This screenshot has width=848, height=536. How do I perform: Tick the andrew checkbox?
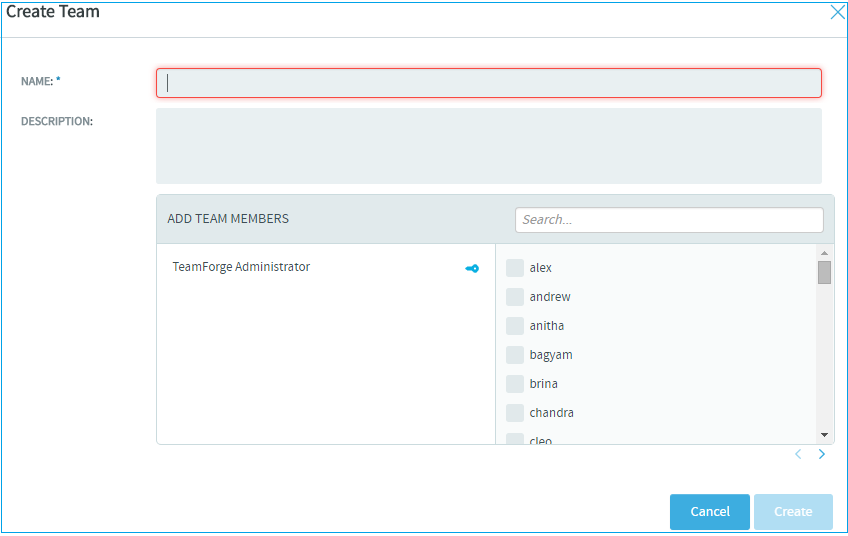(x=515, y=297)
